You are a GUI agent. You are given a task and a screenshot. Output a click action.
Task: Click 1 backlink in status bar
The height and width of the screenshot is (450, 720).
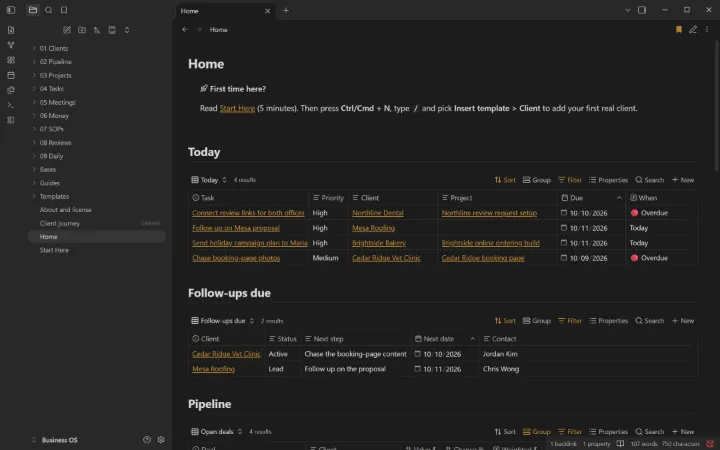point(563,444)
